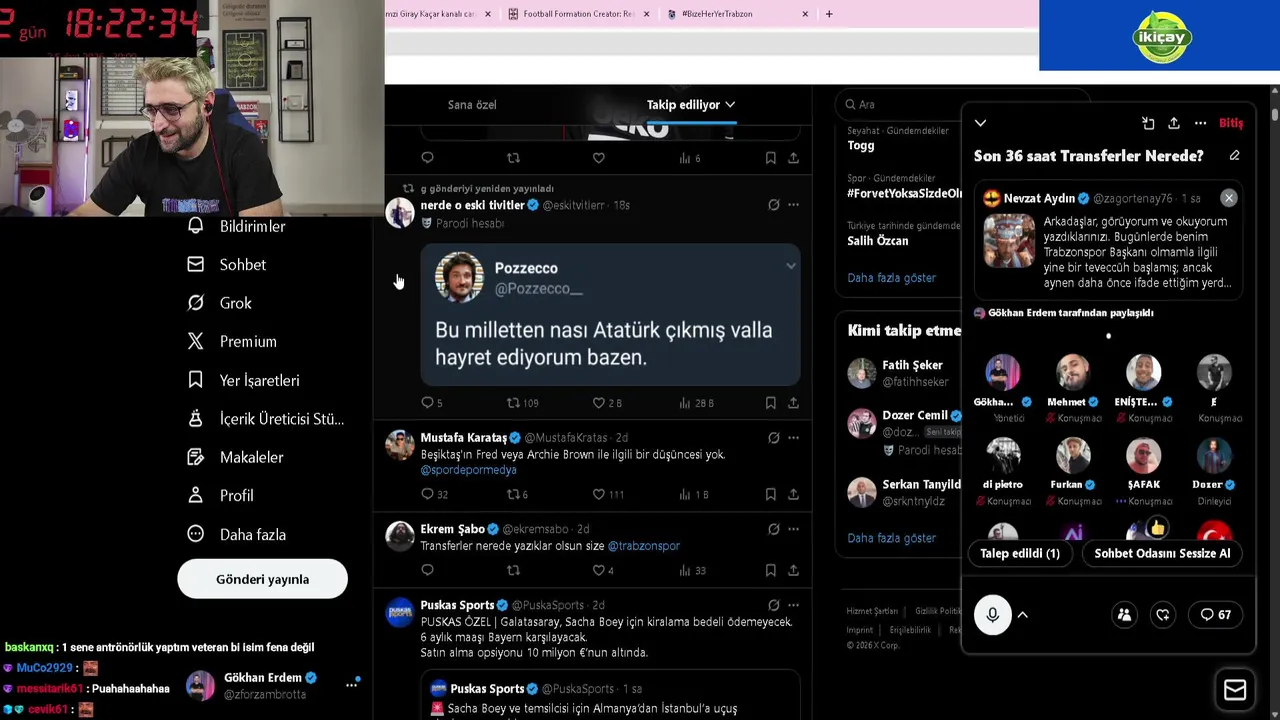Dismiss the Nevzat Aydın shared tweet
The width and height of the screenshot is (1280, 720).
1229,198
